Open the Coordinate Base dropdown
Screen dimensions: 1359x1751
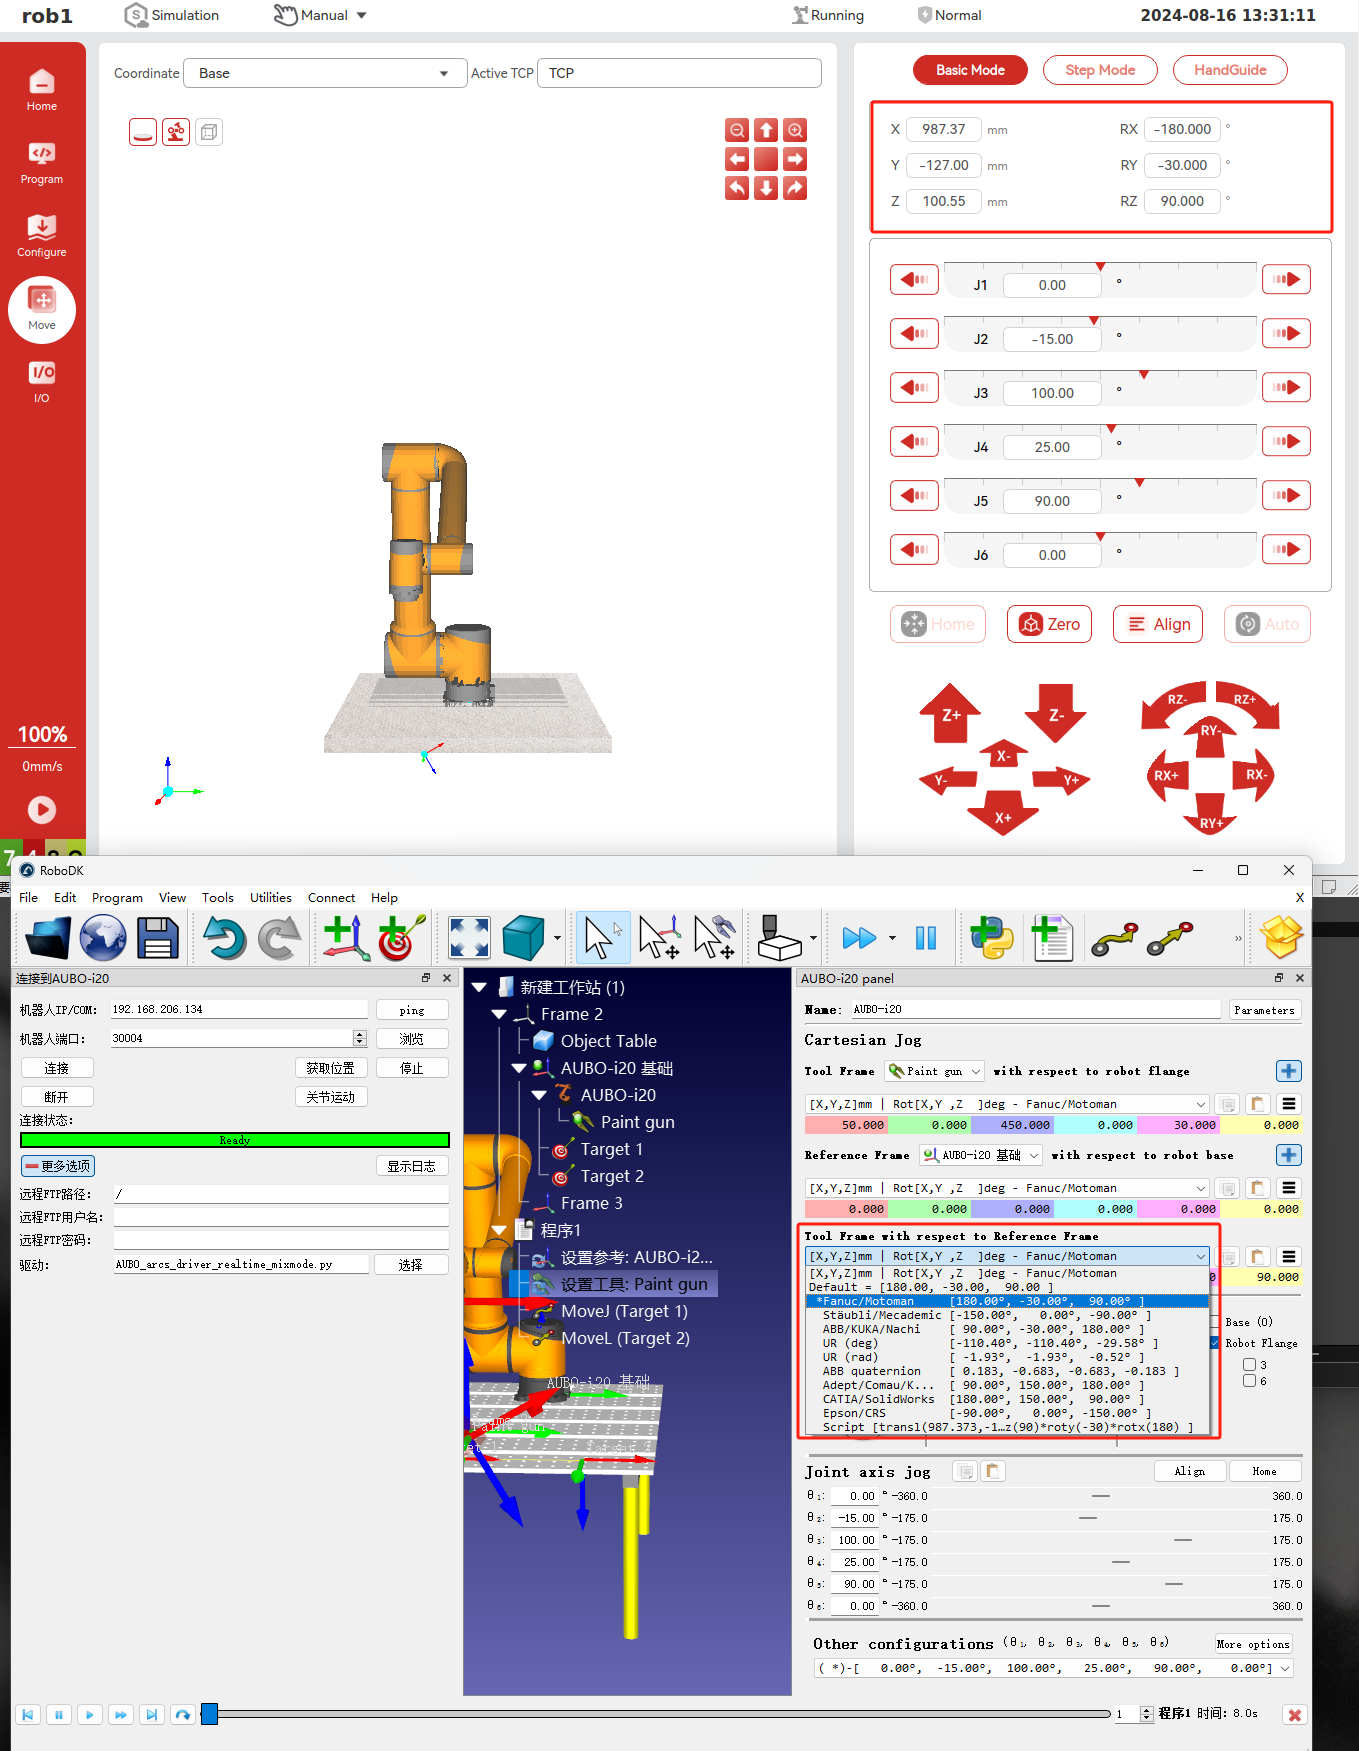point(324,73)
